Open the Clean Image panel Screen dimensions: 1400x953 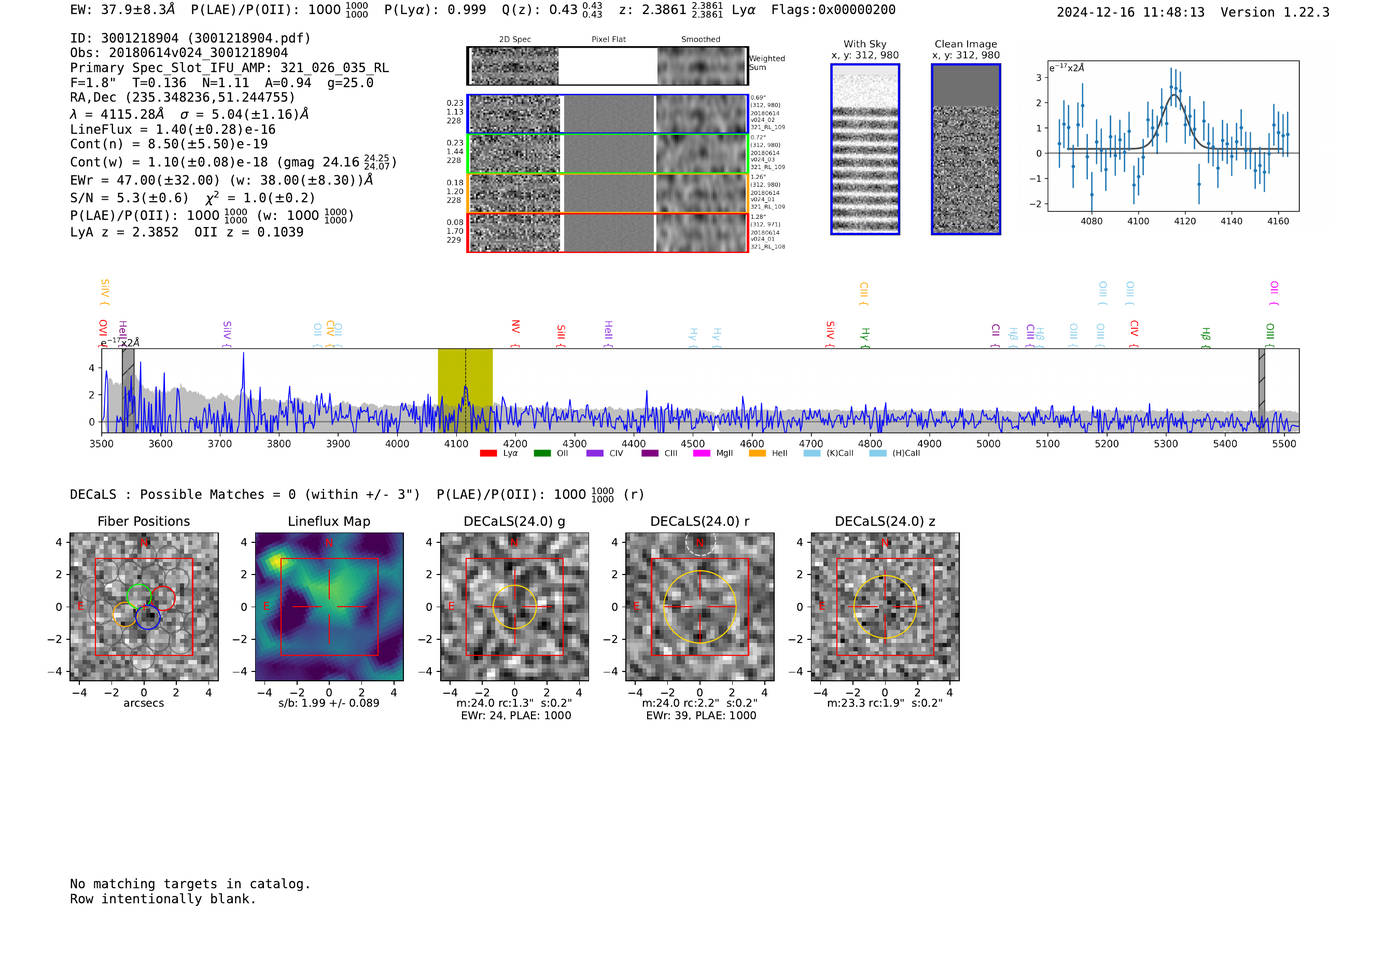pos(966,149)
